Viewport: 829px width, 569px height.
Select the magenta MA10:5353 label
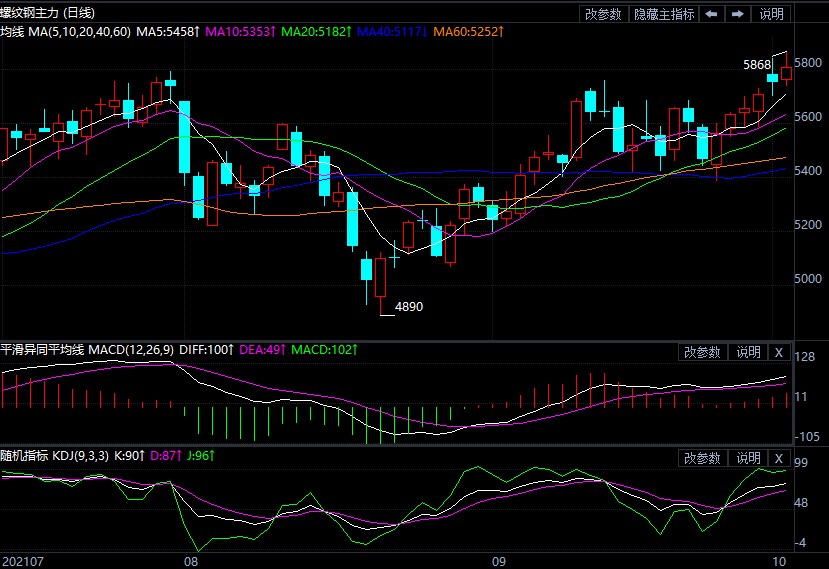tap(239, 33)
